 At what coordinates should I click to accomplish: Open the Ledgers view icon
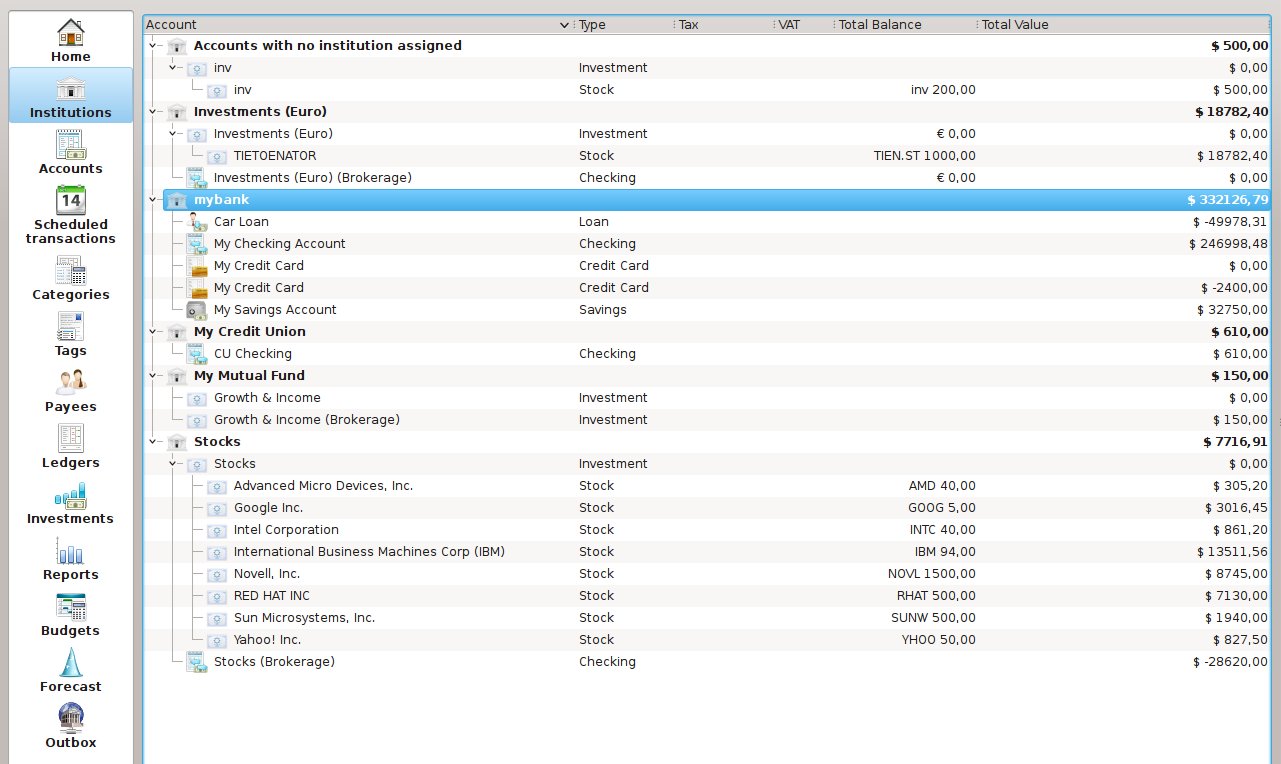point(71,438)
